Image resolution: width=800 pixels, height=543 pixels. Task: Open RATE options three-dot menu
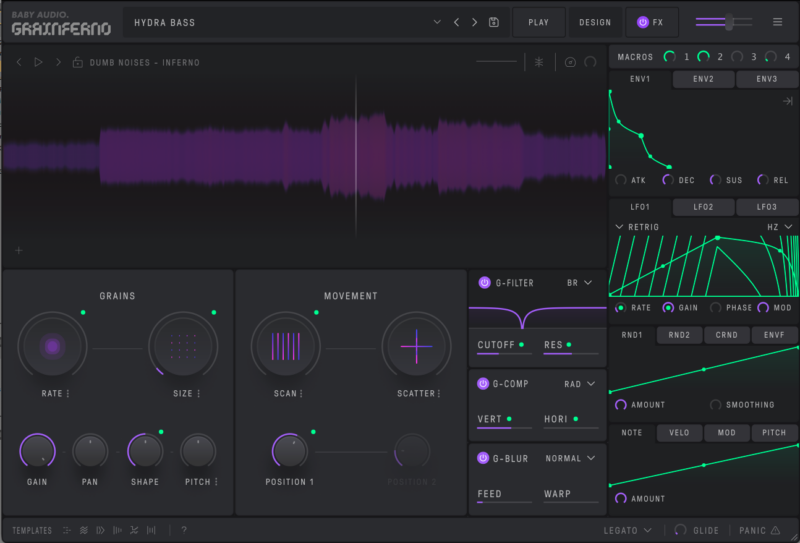pos(68,393)
